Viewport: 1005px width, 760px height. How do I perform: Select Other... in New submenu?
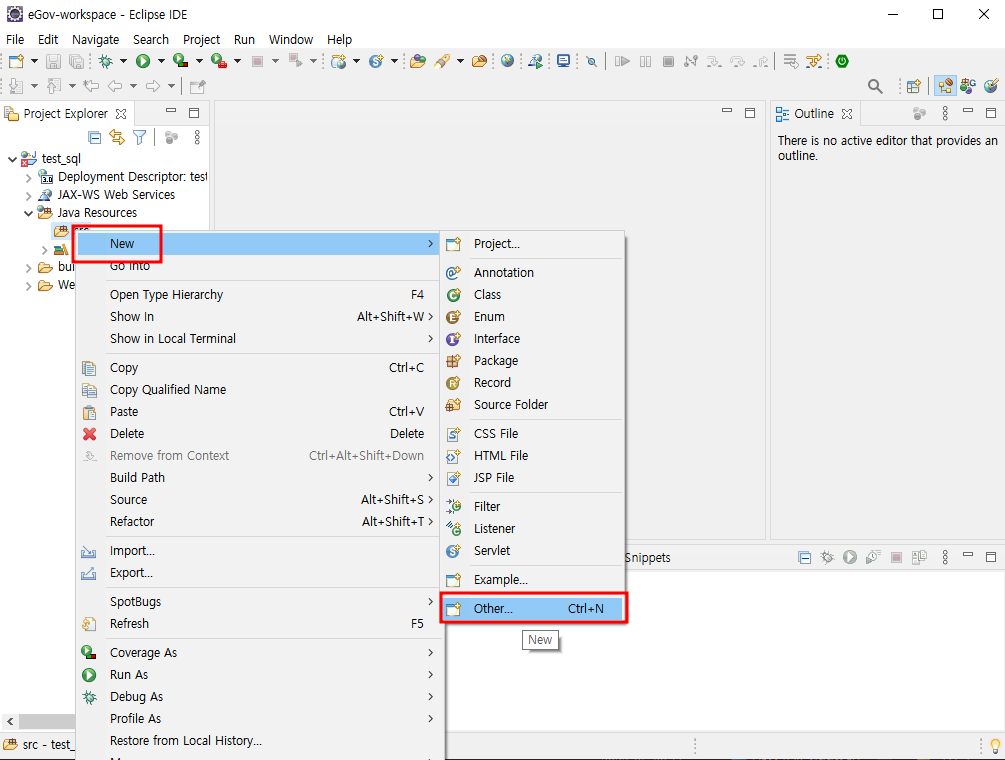532,608
